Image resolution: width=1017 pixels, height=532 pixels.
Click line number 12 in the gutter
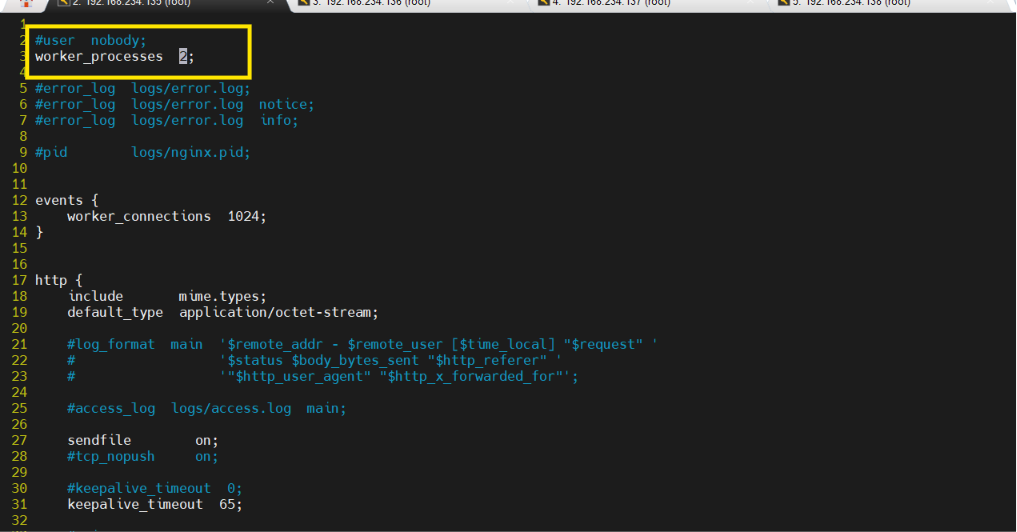pos(19,200)
